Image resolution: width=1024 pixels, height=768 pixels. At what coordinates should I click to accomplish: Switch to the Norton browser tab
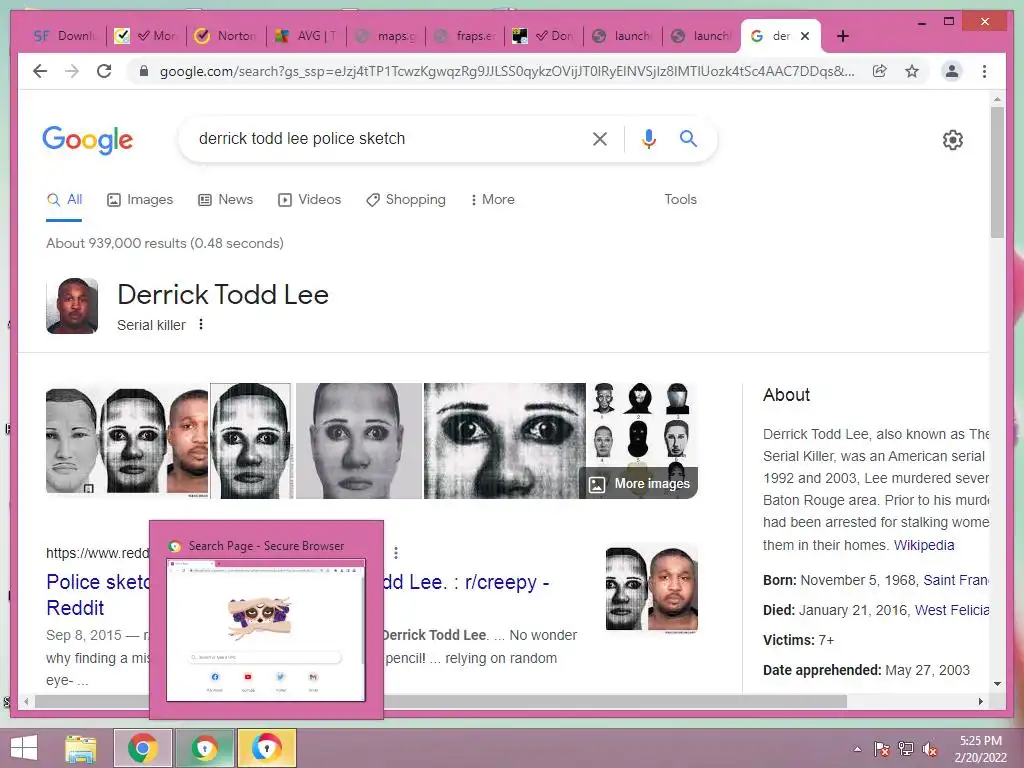[226, 36]
